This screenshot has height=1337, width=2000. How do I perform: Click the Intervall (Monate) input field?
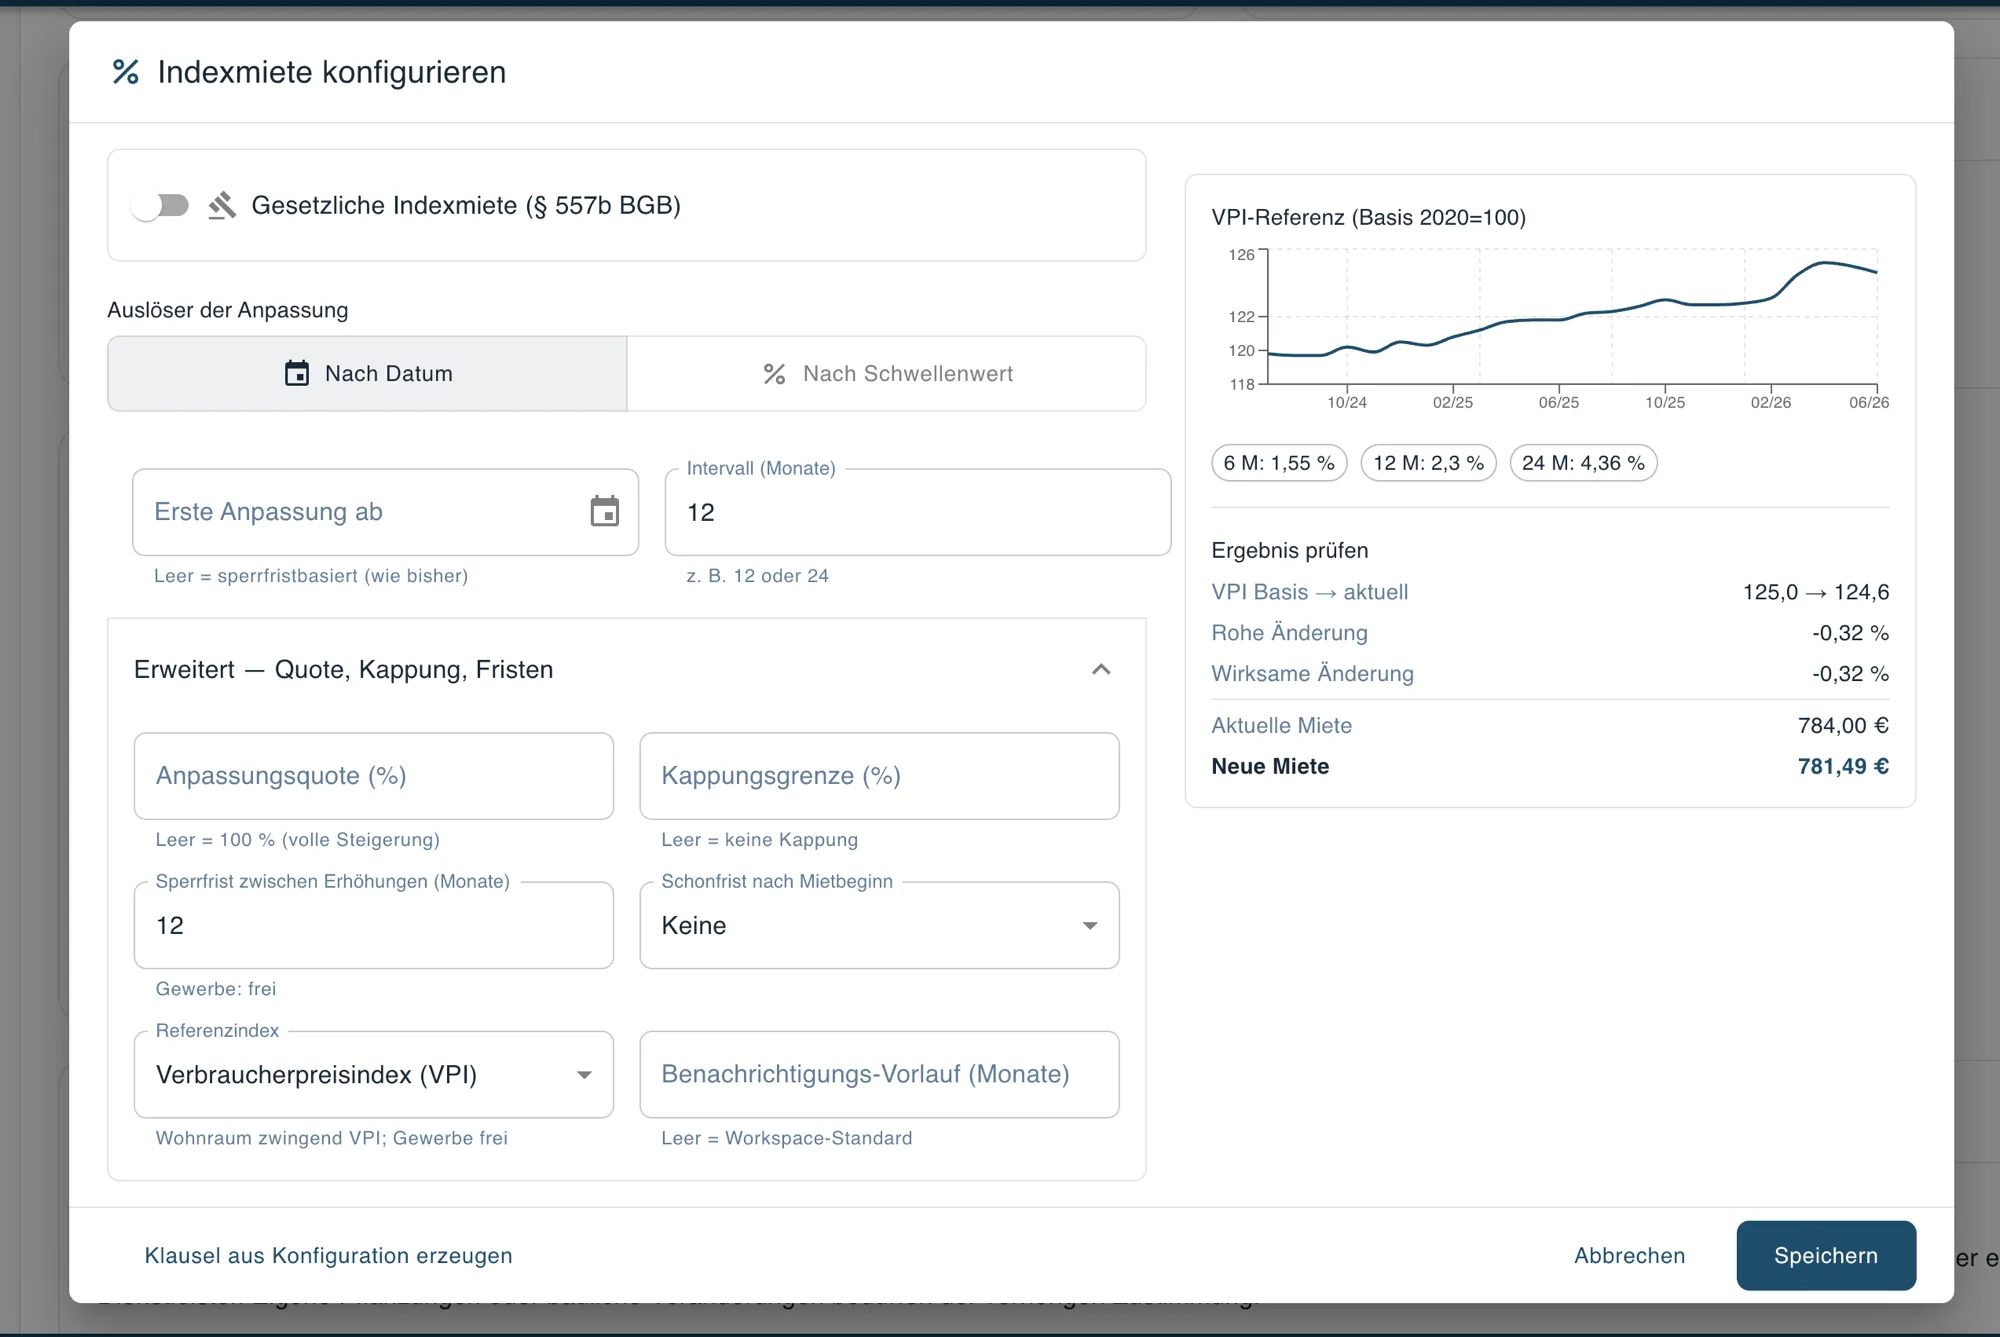[918, 512]
